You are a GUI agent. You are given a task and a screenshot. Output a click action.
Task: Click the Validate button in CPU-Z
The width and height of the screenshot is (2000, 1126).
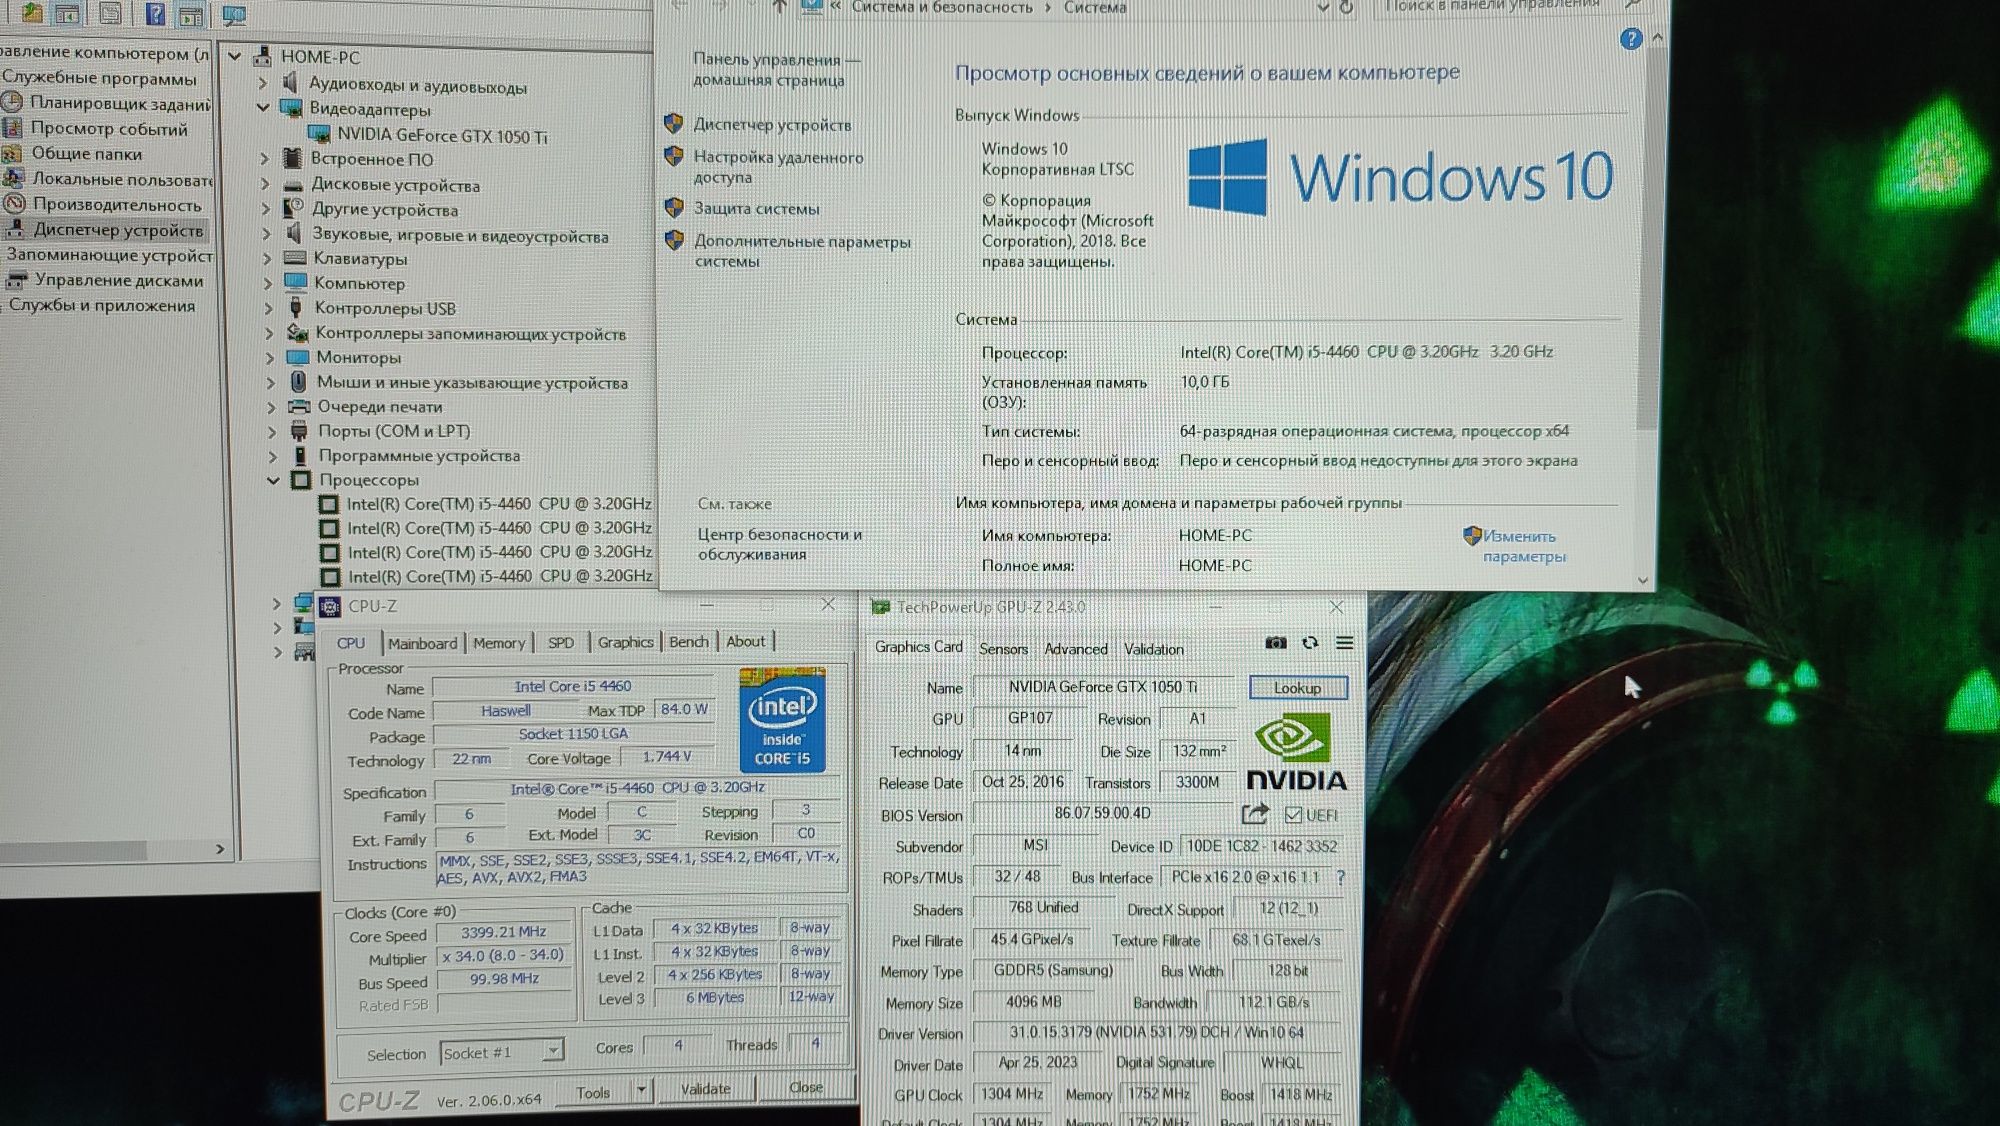click(705, 1089)
